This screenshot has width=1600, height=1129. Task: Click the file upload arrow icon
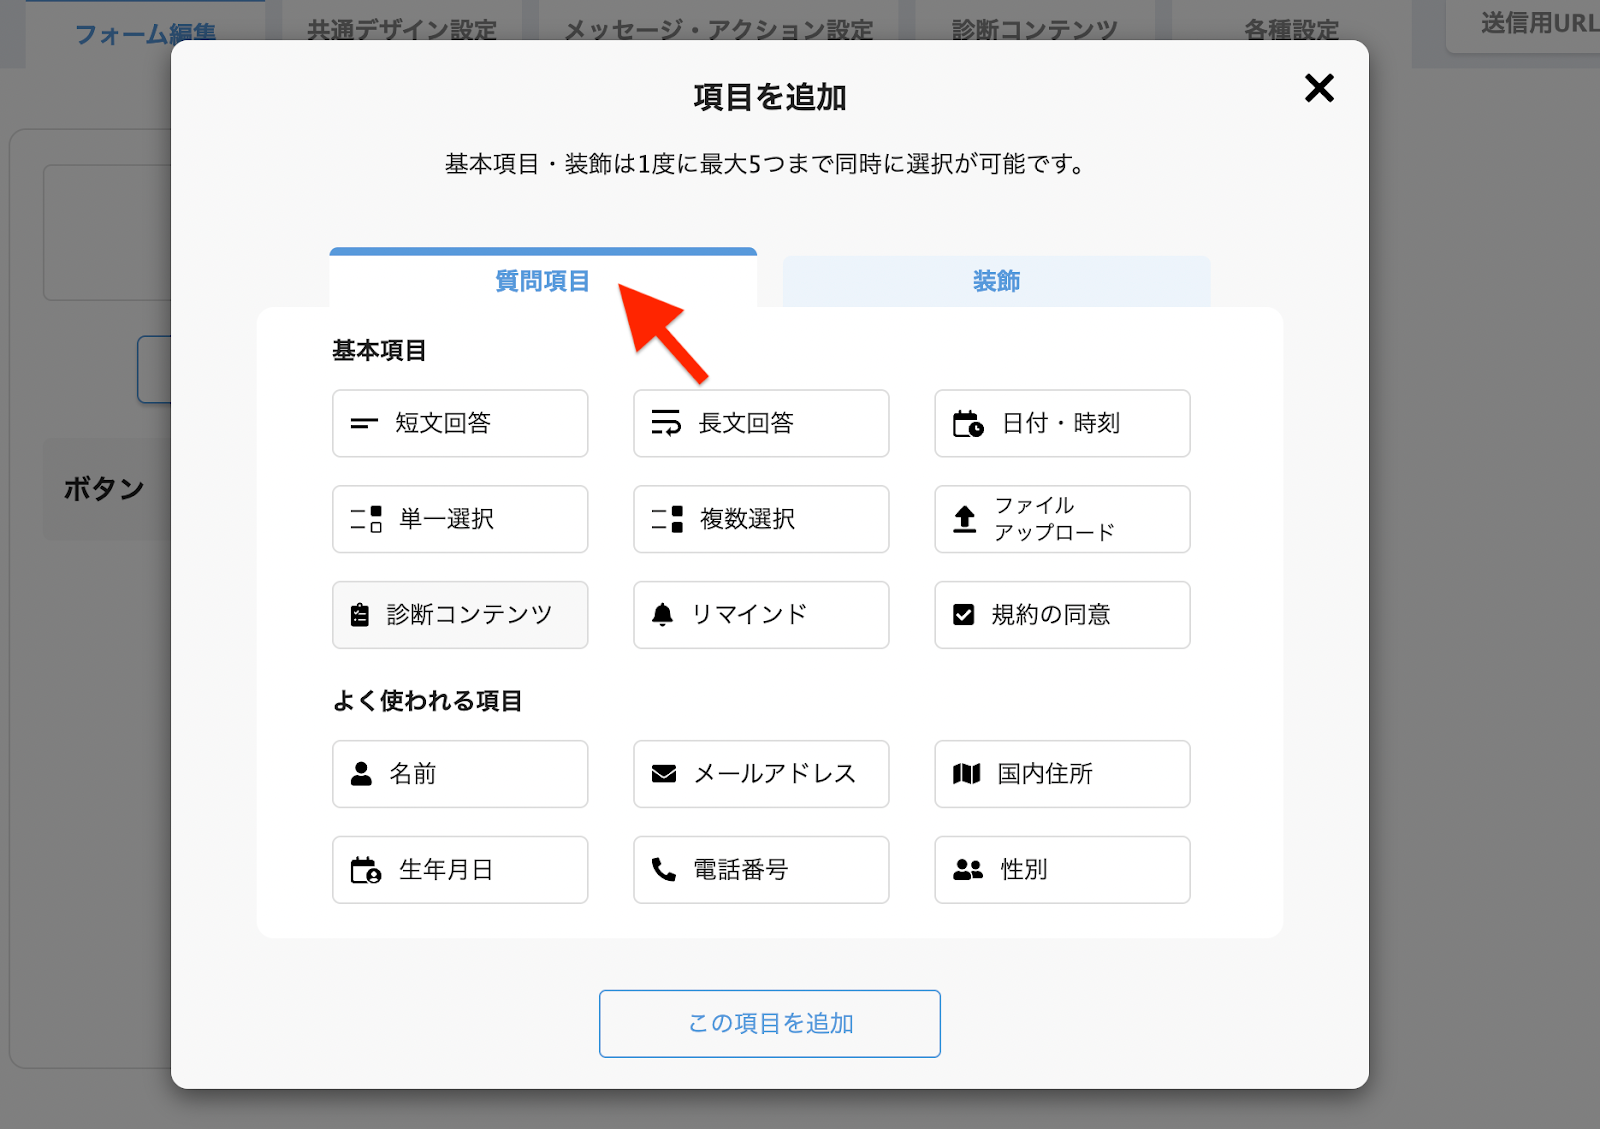point(964,519)
